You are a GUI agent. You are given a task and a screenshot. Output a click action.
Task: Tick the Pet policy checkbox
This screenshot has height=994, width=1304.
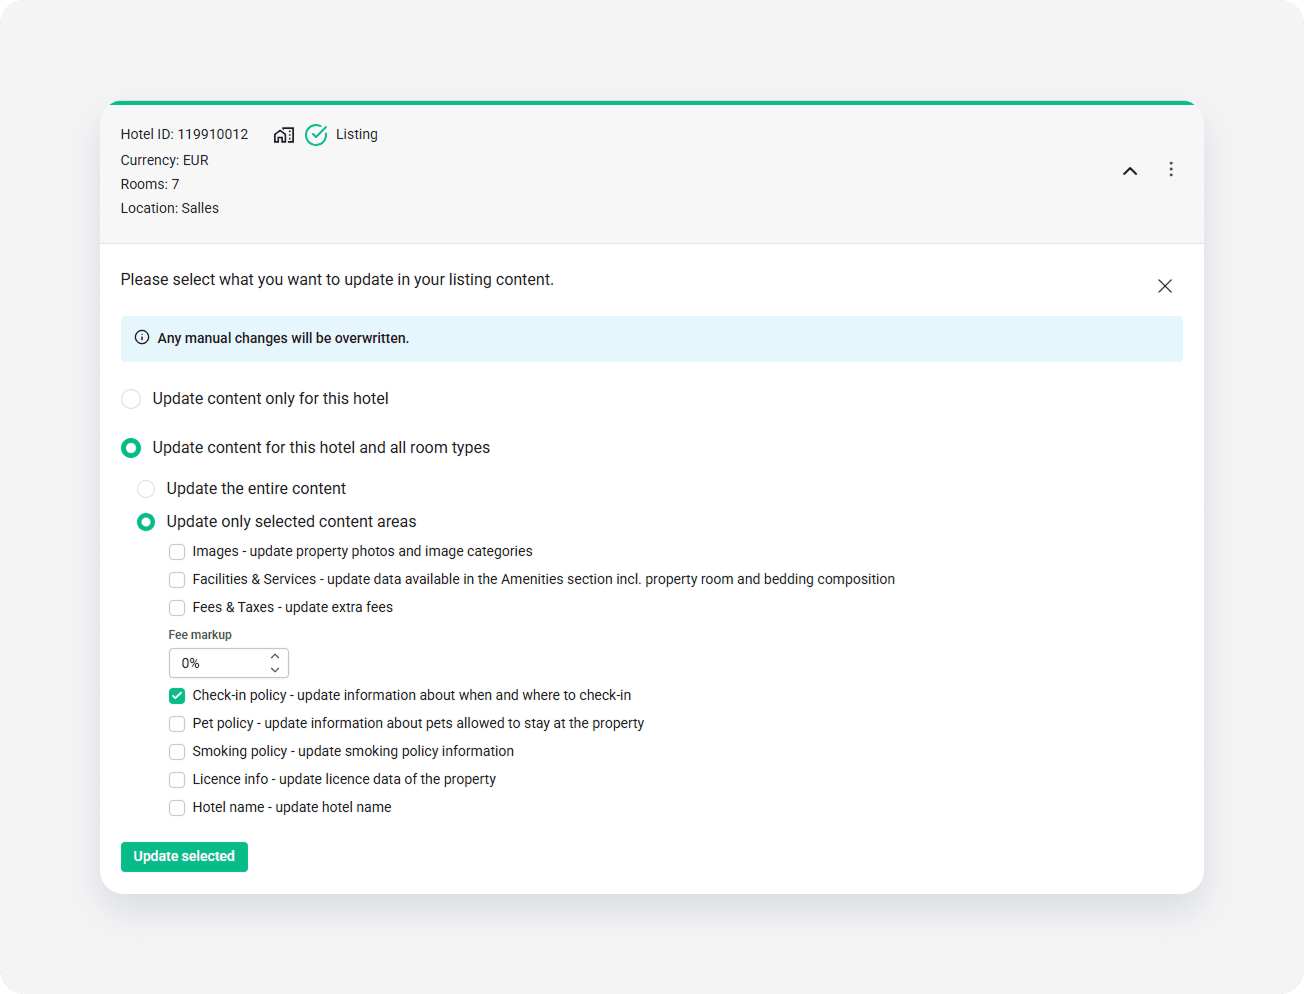coord(177,724)
